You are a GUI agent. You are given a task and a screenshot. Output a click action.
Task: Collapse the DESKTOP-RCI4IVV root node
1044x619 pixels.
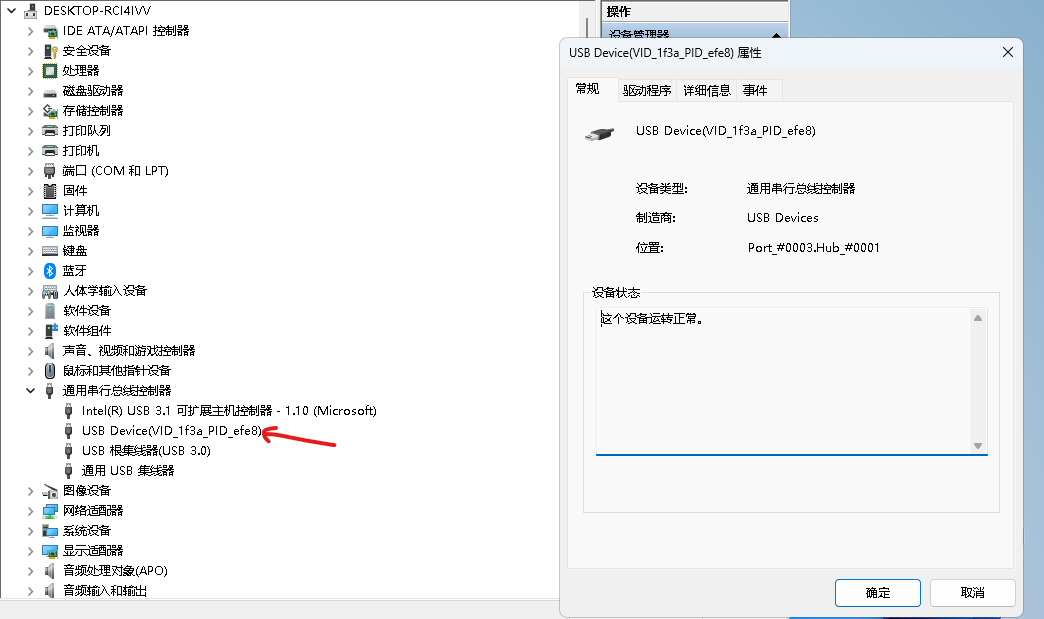coord(11,11)
